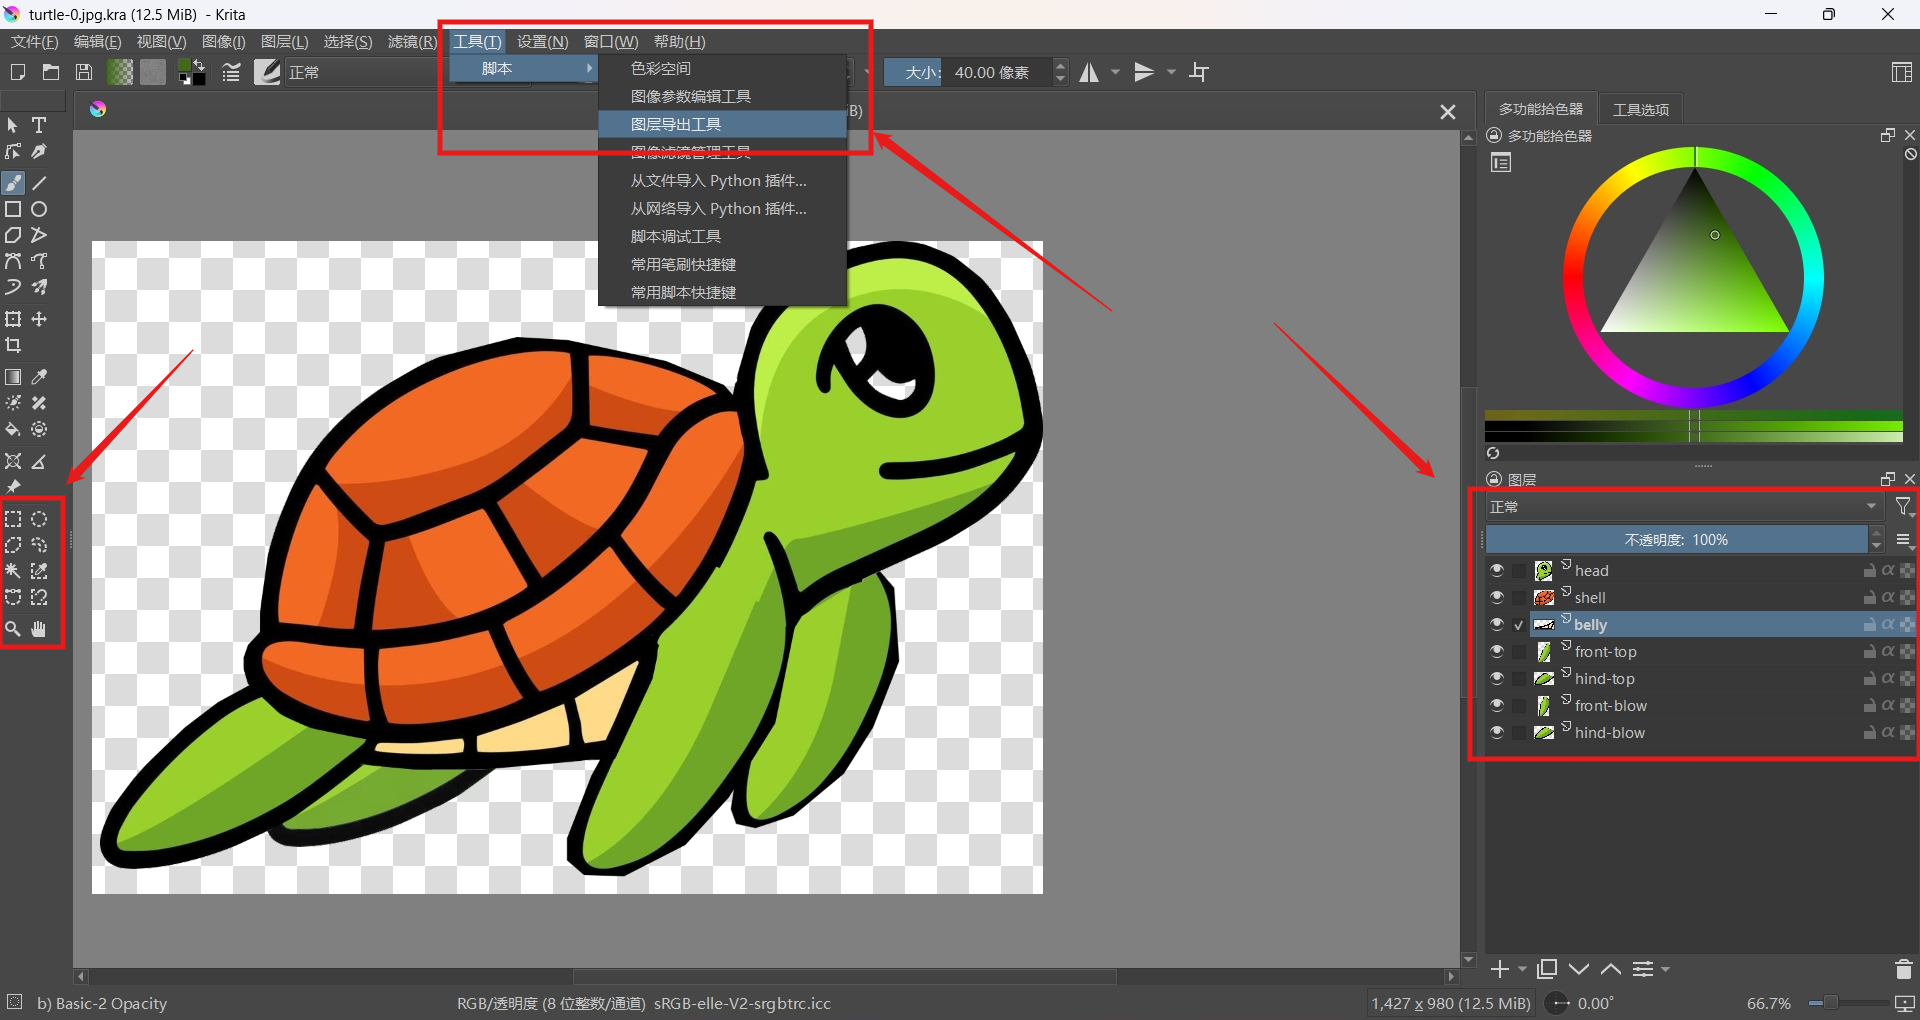Screen dimensions: 1920x1020
Task: Choose 图层导出工具 from the scripts submenu
Action: pyautogui.click(x=722, y=124)
